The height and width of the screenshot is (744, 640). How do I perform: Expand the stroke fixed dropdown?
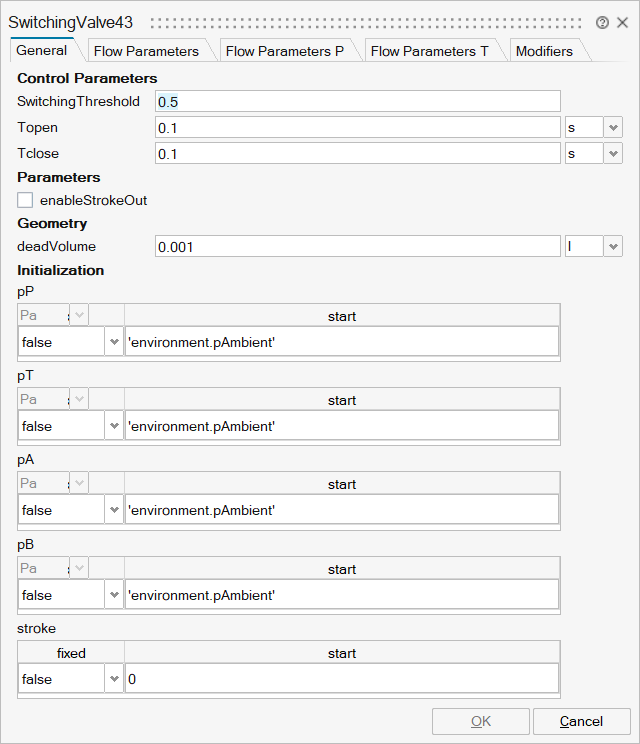[113, 679]
